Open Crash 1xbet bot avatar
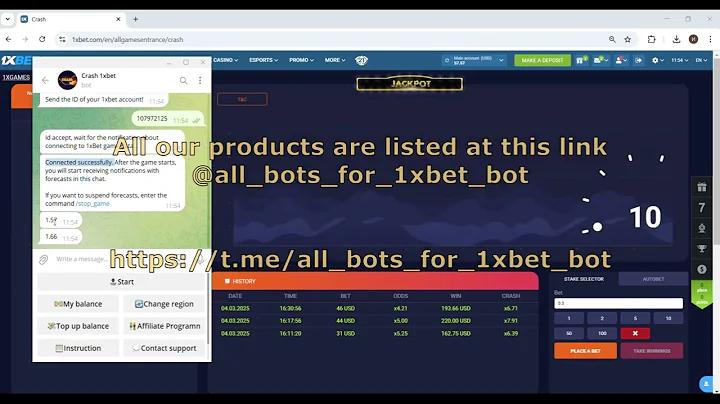The image size is (720, 404). point(68,80)
